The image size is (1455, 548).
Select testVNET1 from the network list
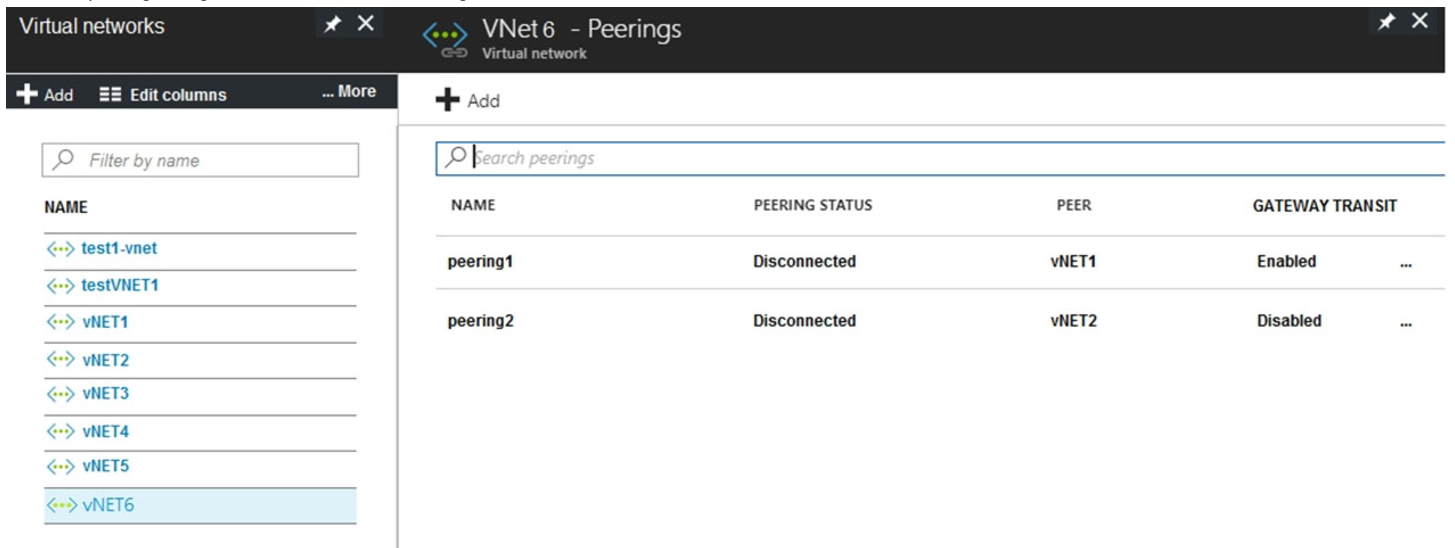[120, 286]
